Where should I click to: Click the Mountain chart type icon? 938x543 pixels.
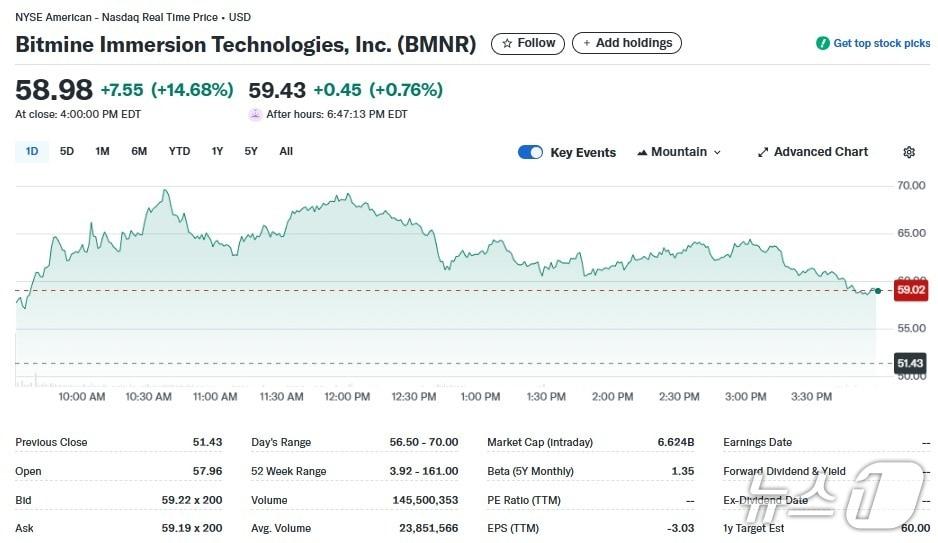642,152
